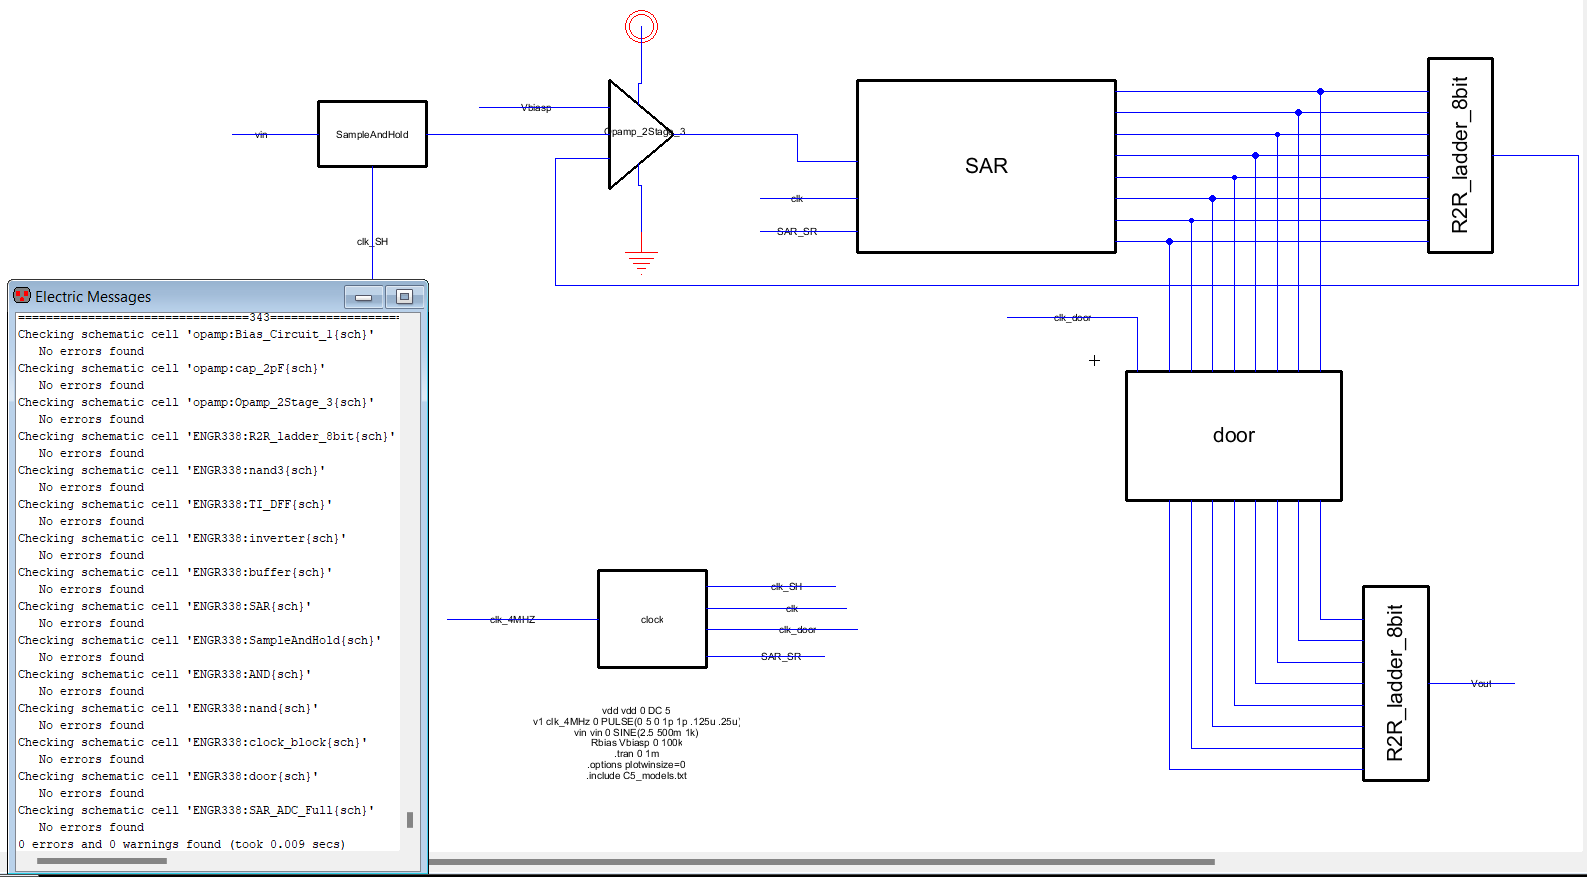Viewport: 1587px width, 877px height.
Task: Maximize the Electric Messages window
Action: point(404,297)
